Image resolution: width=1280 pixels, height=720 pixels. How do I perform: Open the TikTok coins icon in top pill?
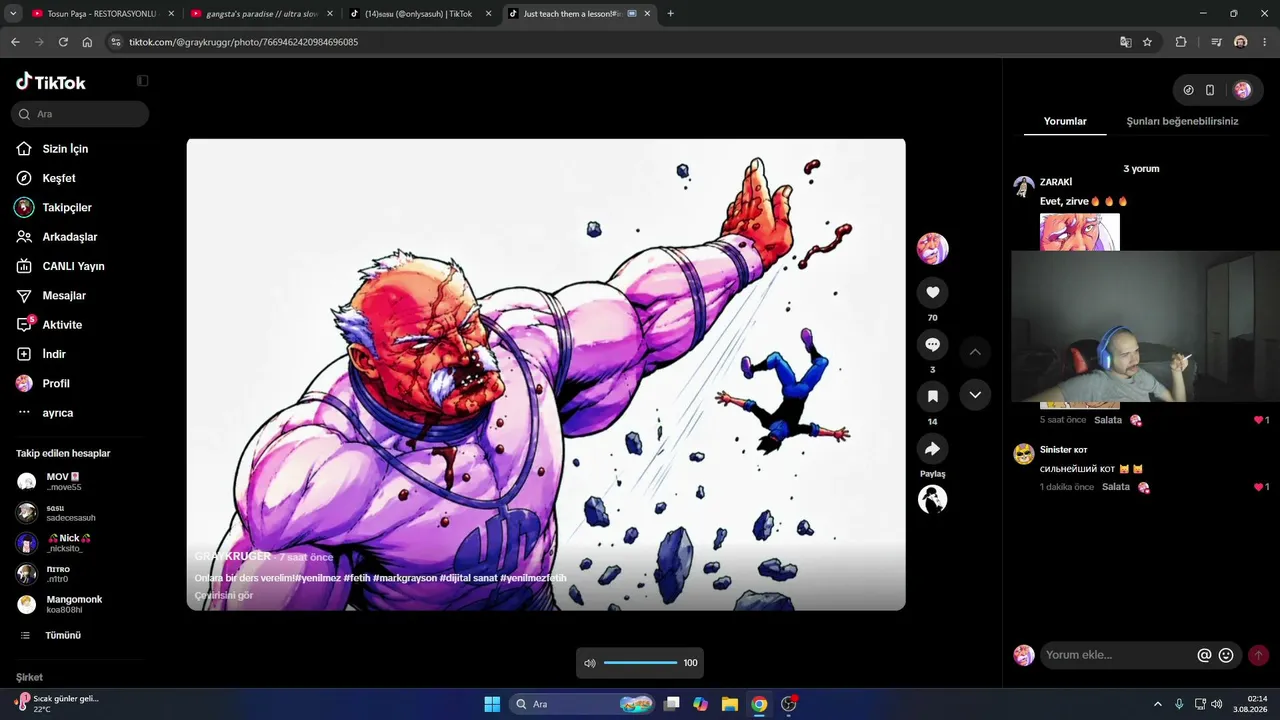1188,90
